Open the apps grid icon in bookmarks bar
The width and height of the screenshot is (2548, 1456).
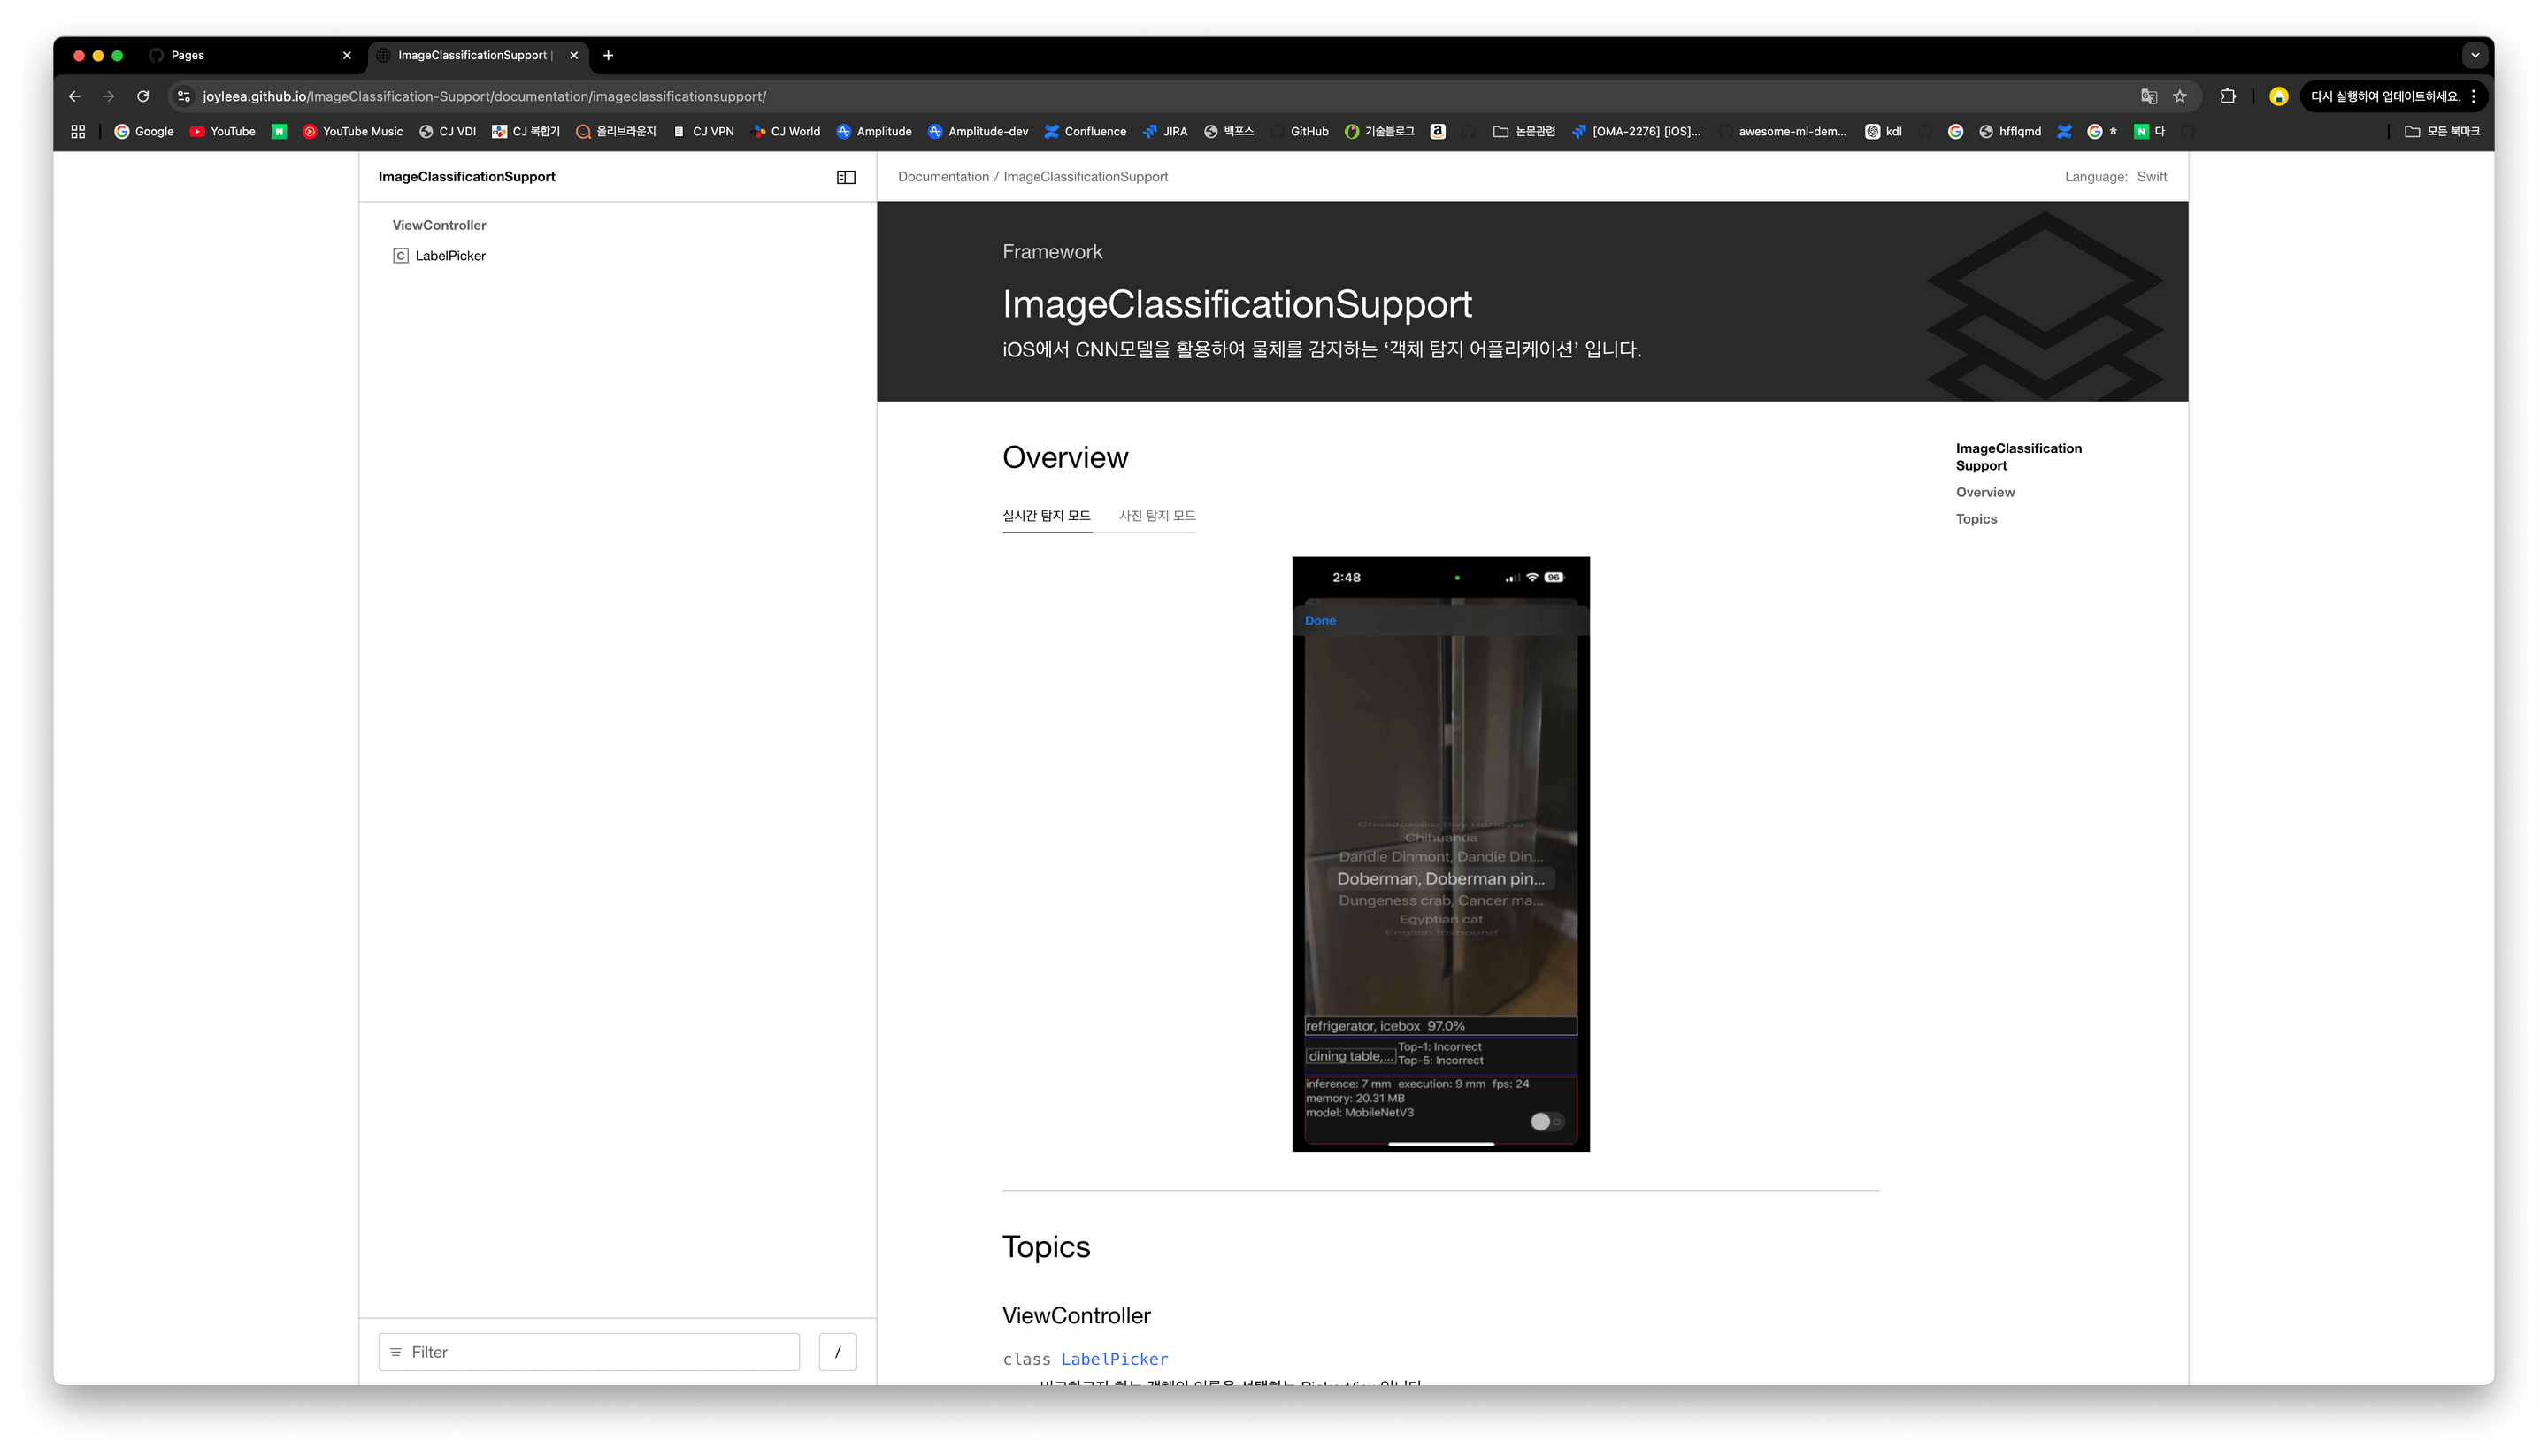point(78,131)
